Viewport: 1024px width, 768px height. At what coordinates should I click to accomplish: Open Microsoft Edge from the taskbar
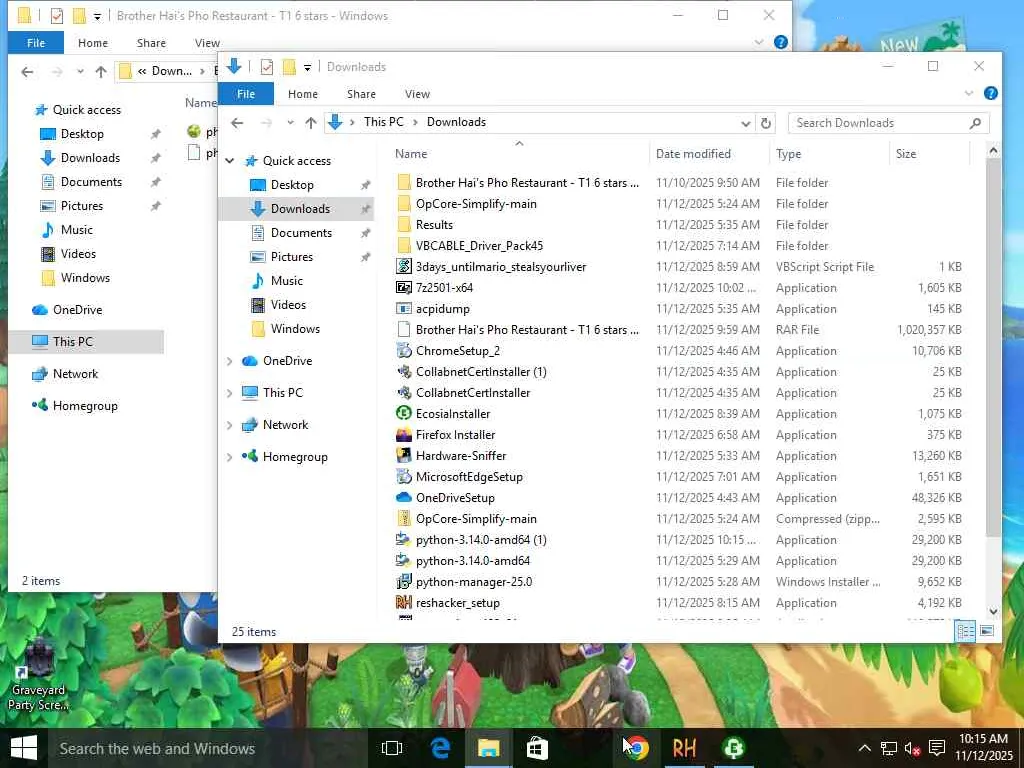(441, 748)
